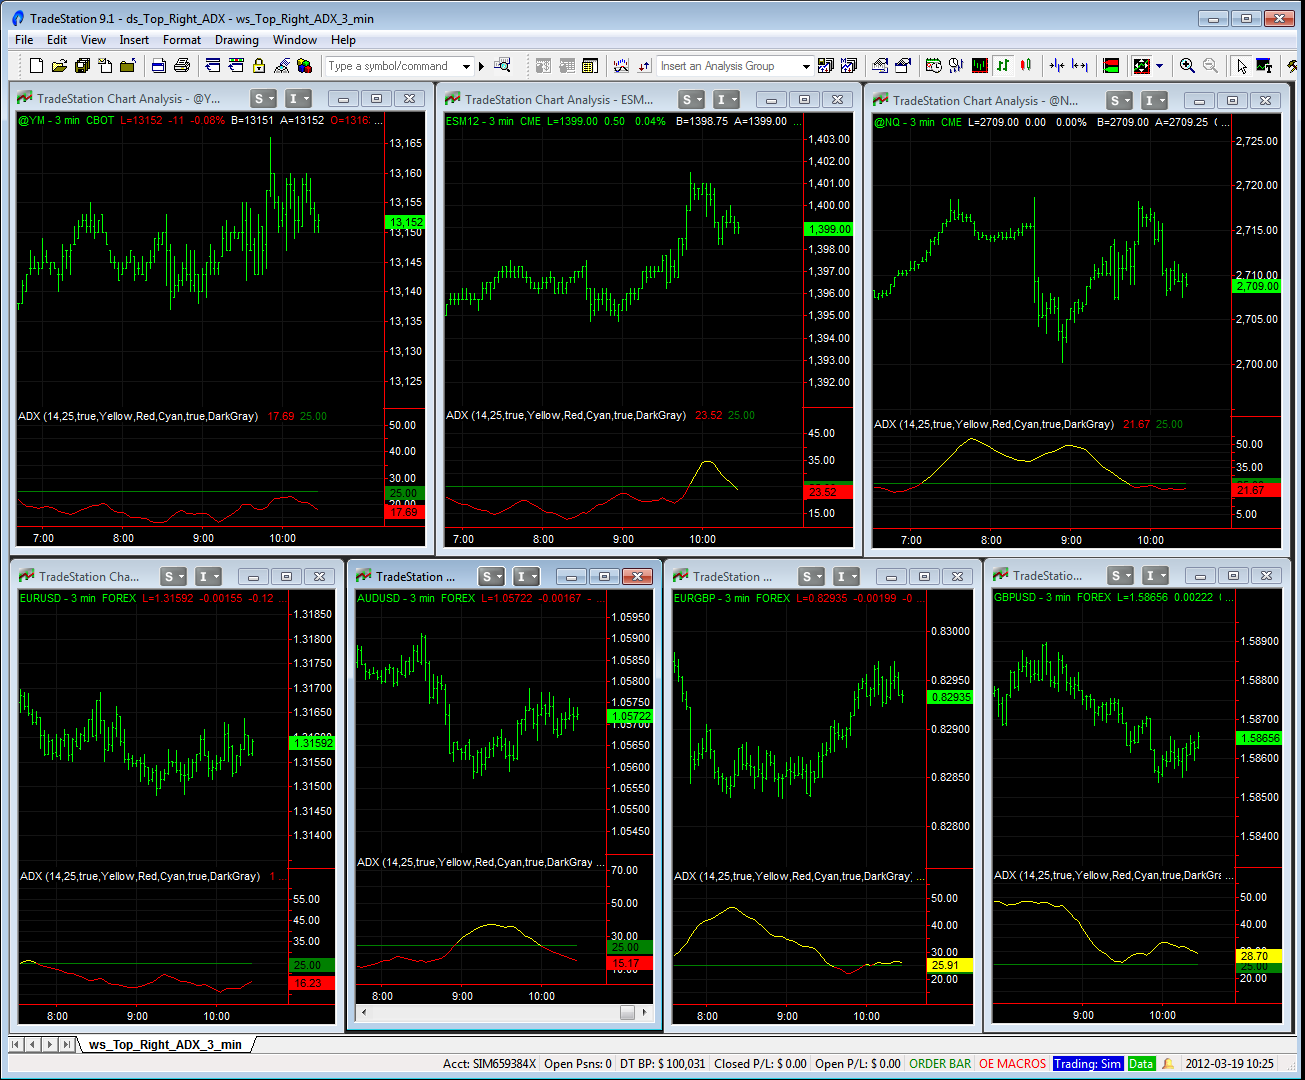The image size is (1305, 1080).
Task: Click the decrease bar spacing icon
Action: click(x=1057, y=66)
